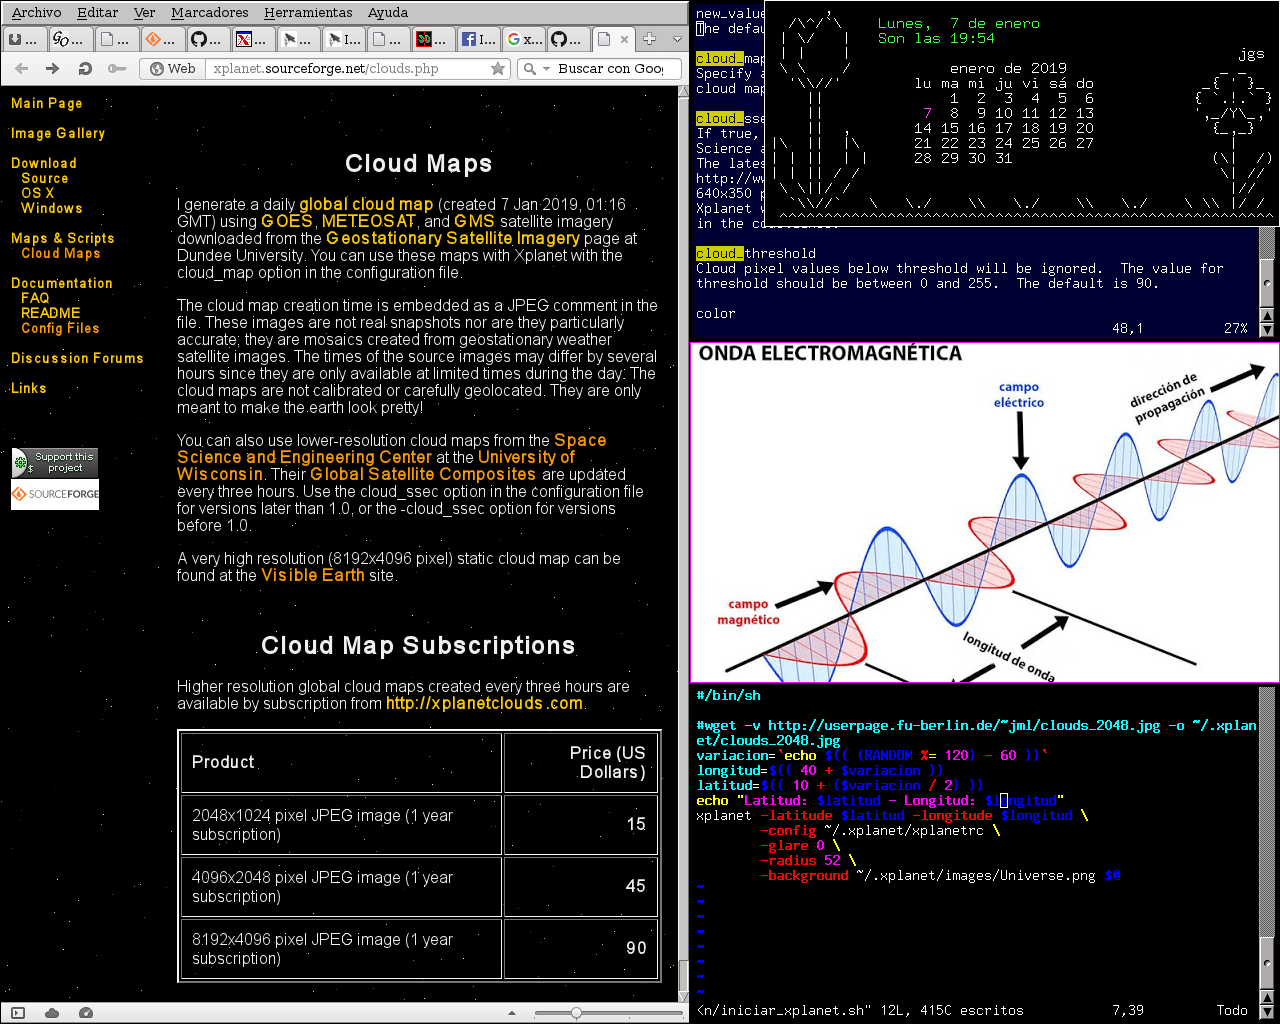This screenshot has width=1280, height=1024.
Task: Switch to the Facebook tab
Action: click(478, 39)
